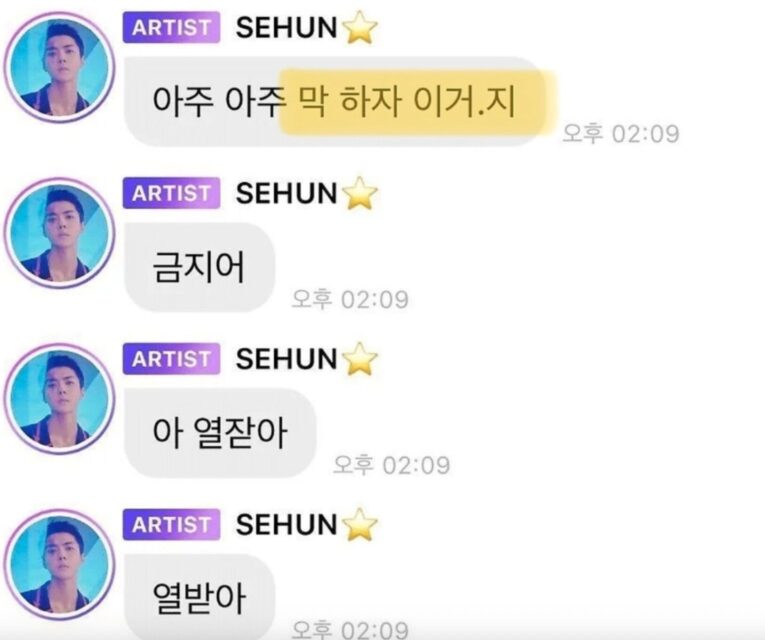Tap the '금지어' message bubble
The height and width of the screenshot is (640, 765).
200,267
